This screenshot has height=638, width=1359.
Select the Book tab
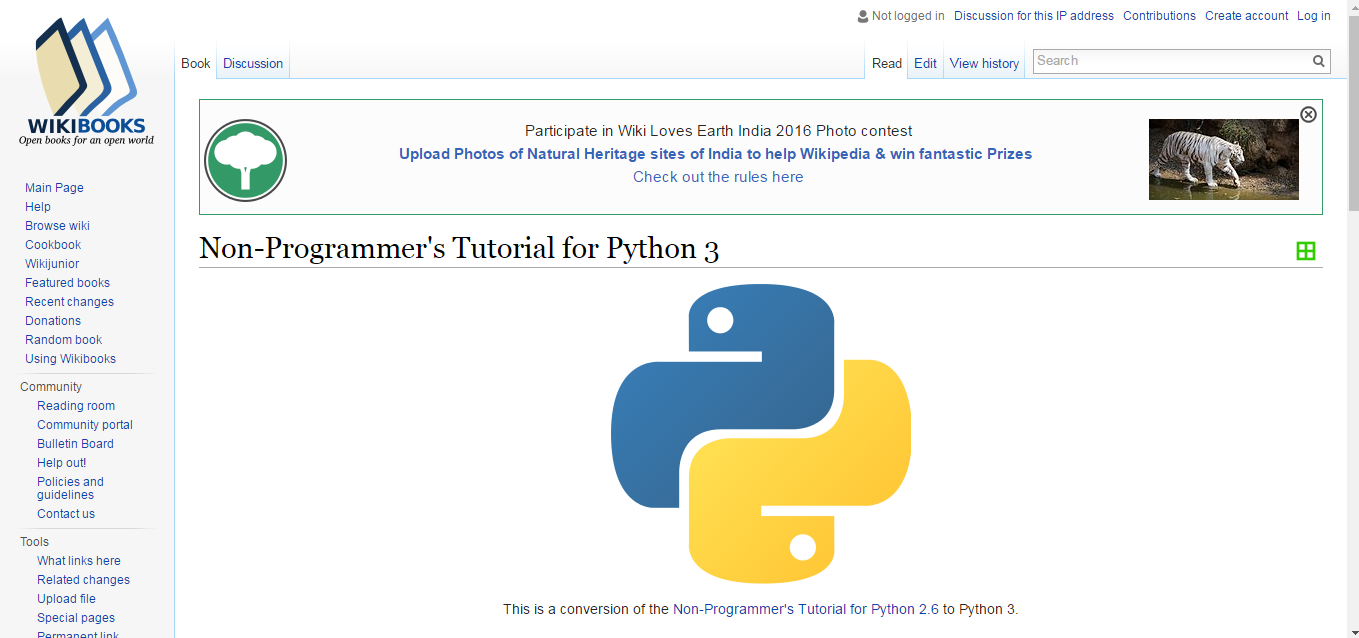point(195,63)
